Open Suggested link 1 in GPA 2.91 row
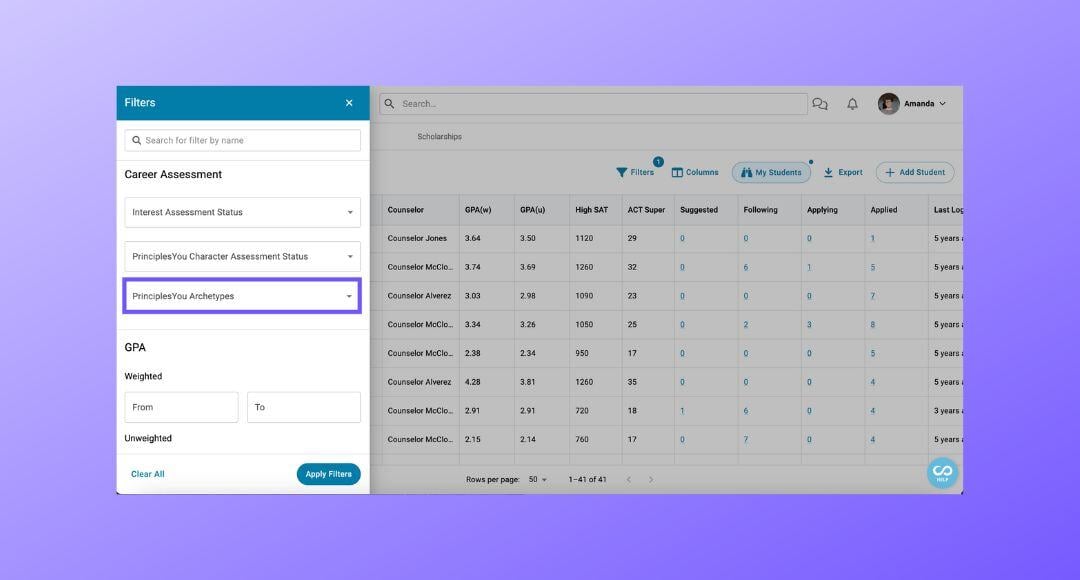The width and height of the screenshot is (1080, 580). [683, 411]
